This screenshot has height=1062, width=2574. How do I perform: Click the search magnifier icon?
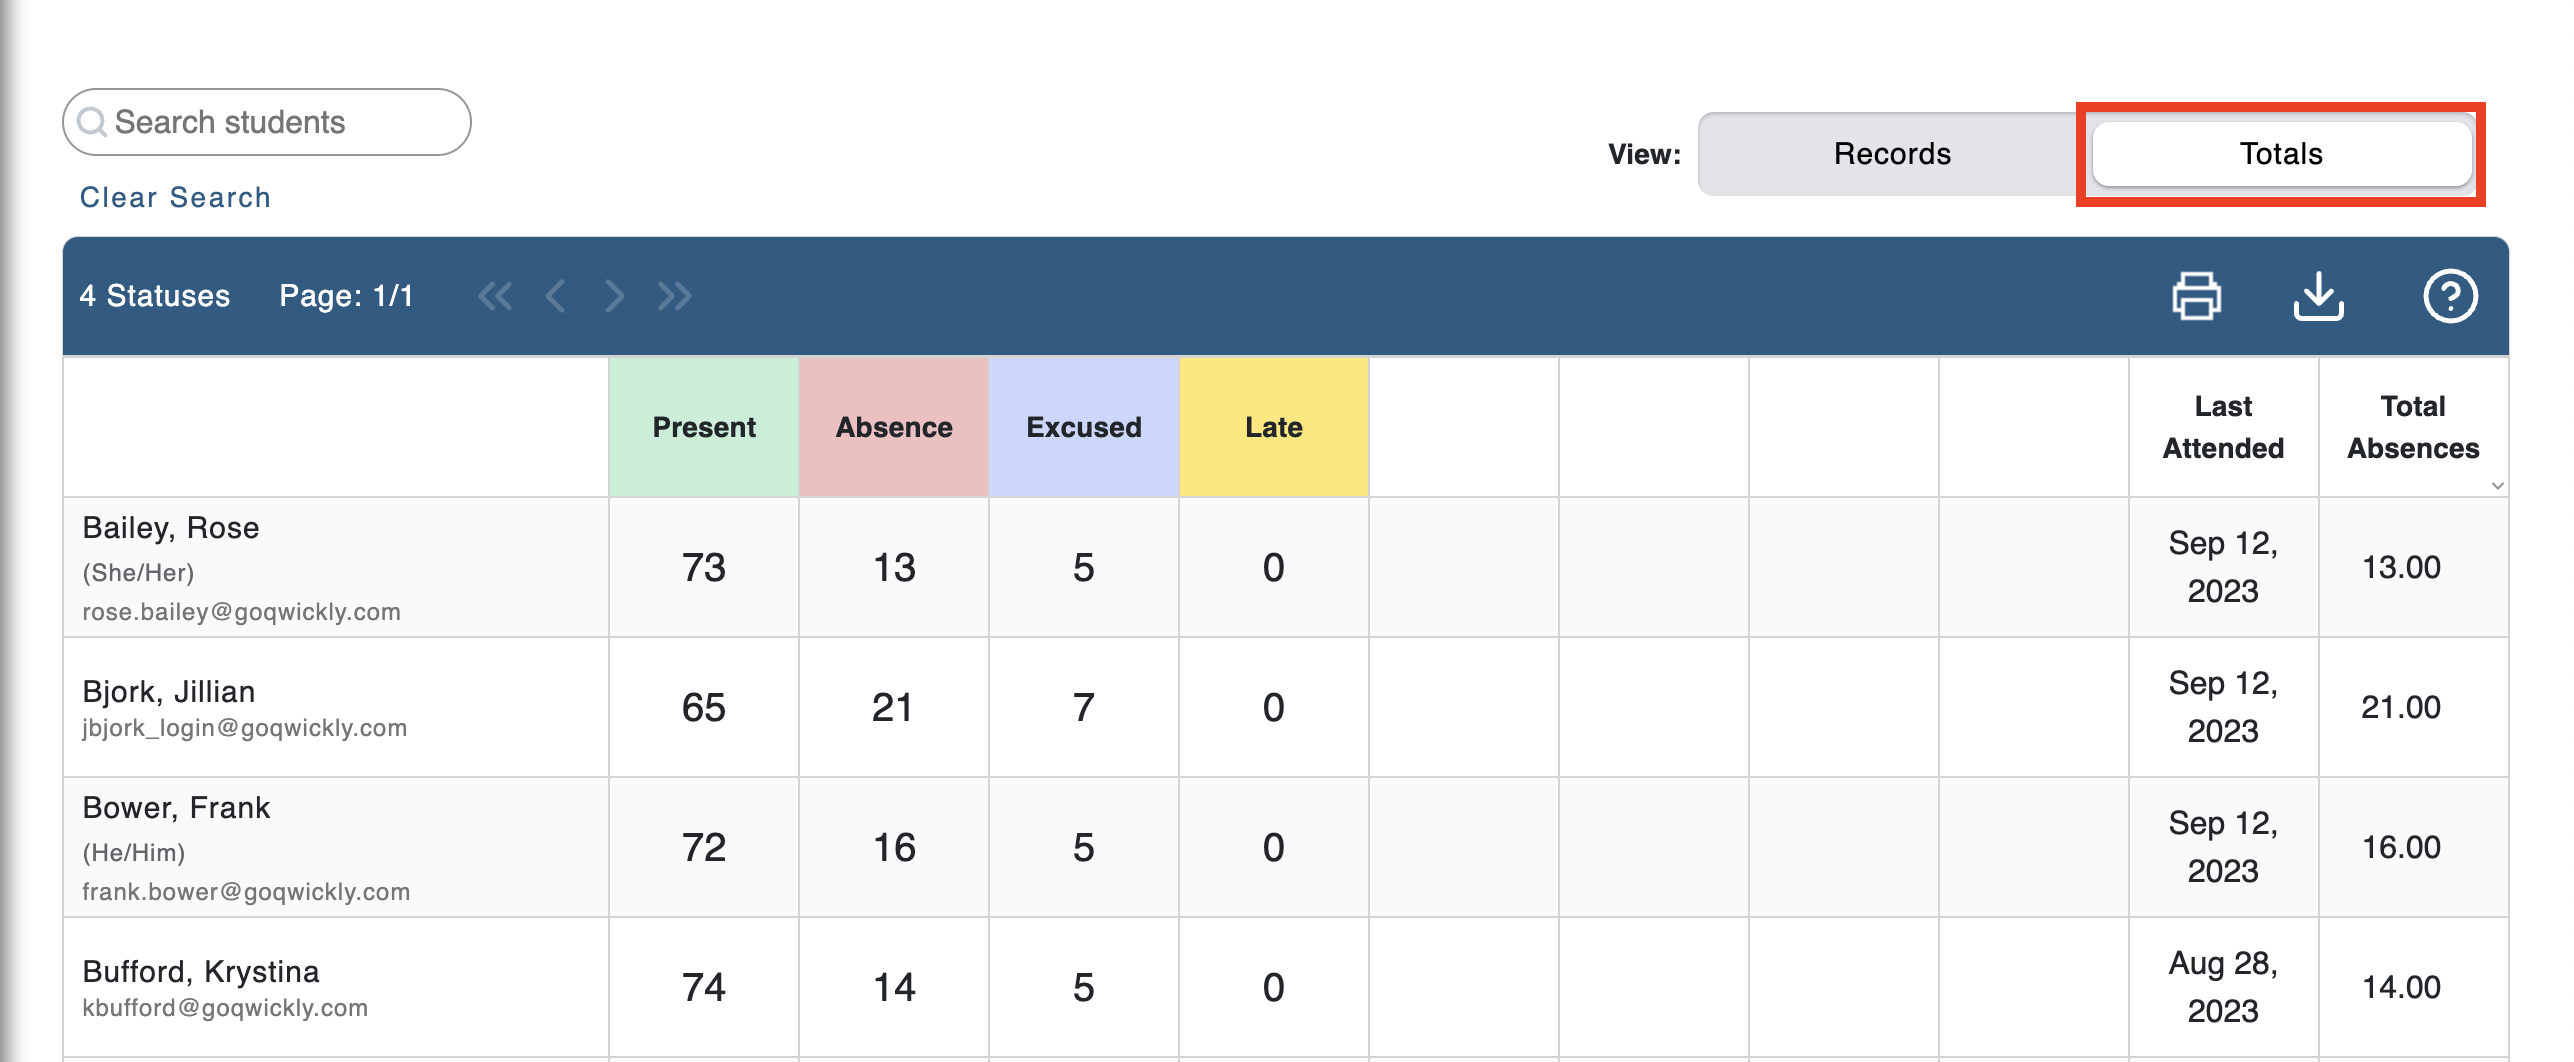pyautogui.click(x=92, y=123)
